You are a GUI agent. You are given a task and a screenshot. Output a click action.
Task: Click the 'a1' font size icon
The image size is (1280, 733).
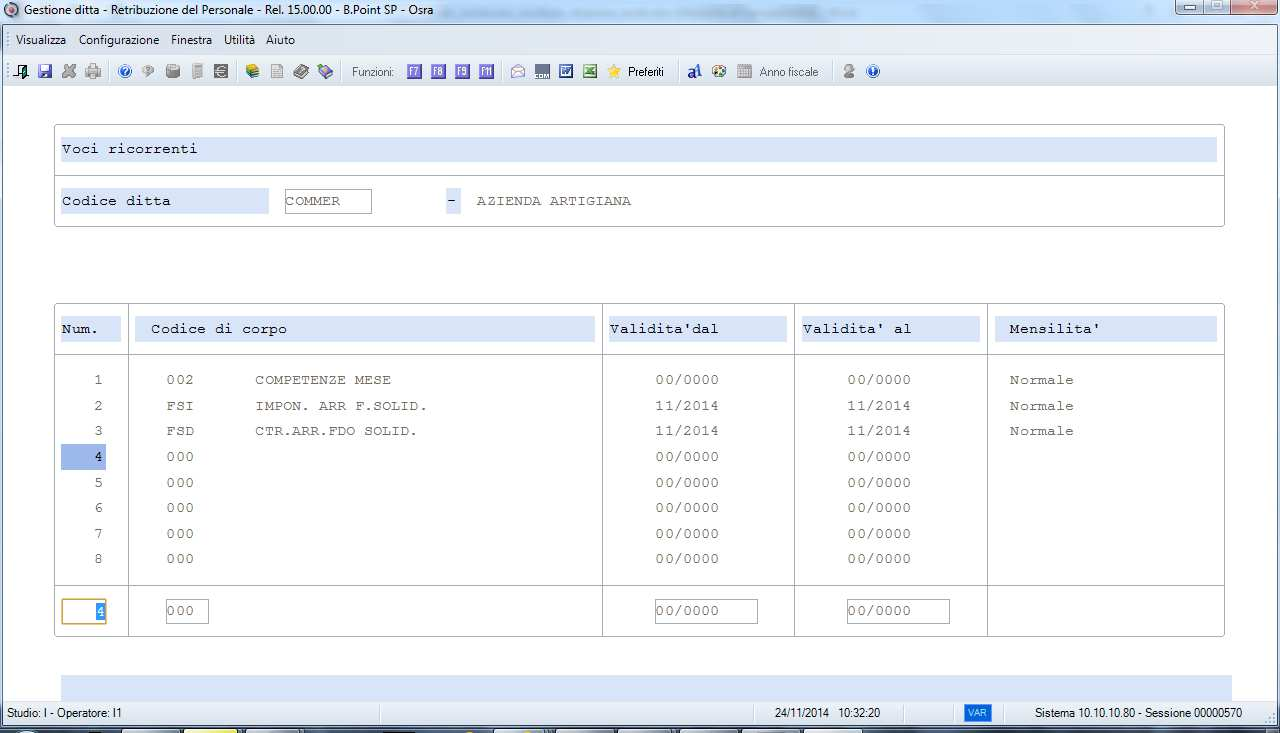pos(694,72)
